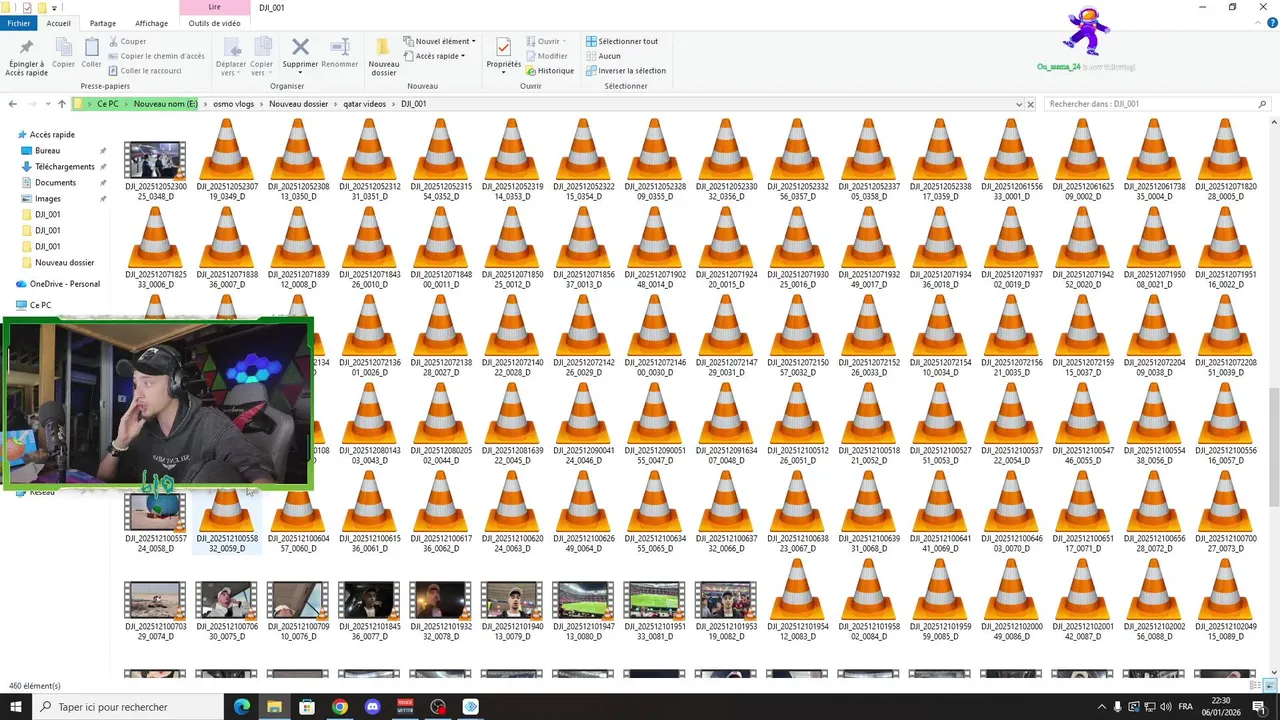
Task: Open Bureau in the navigation pane
Action: point(47,151)
